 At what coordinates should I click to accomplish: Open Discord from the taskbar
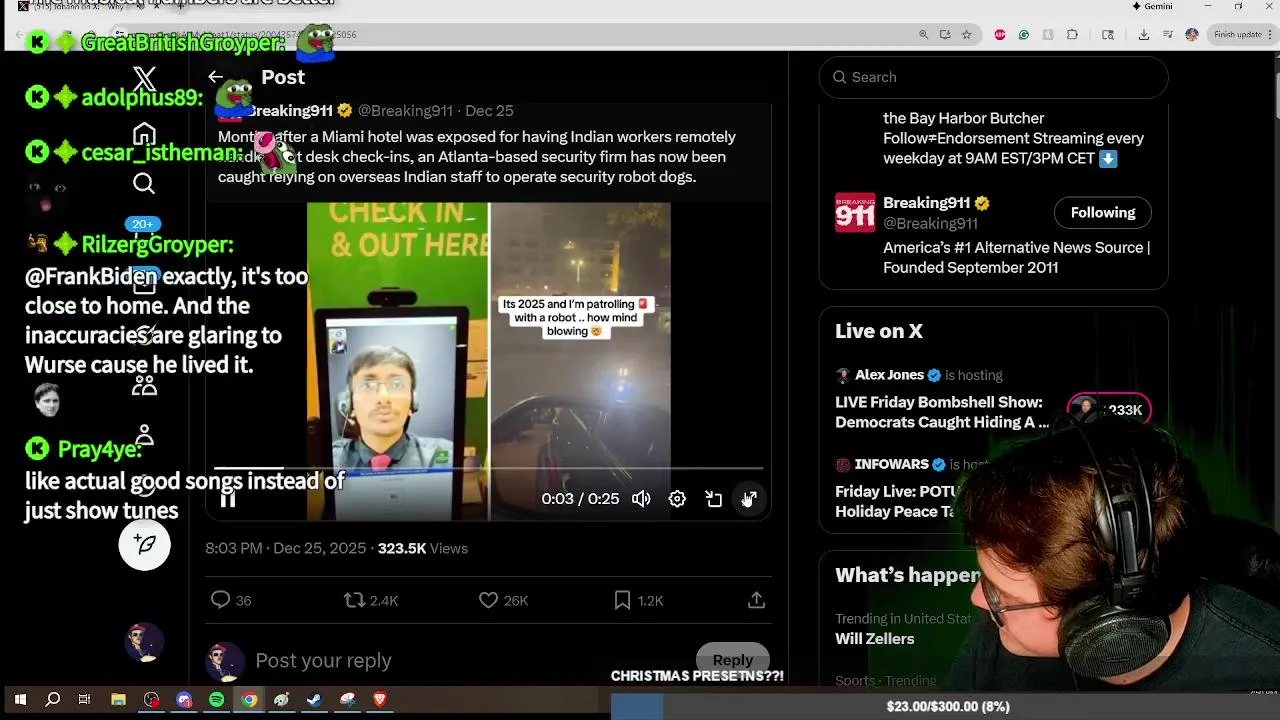tap(184, 700)
